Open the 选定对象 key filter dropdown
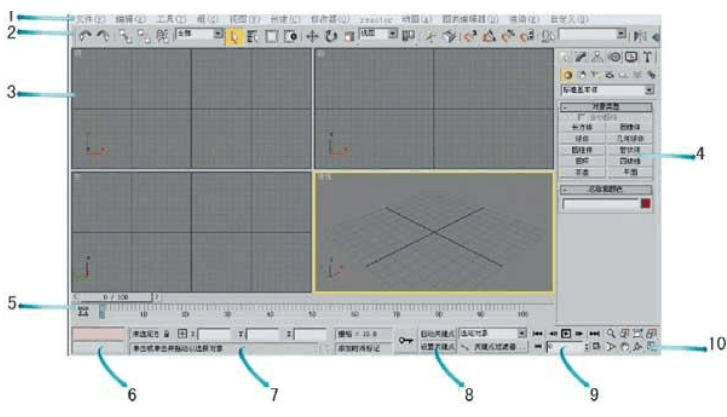Image resolution: width=727 pixels, height=417 pixels. (492, 334)
